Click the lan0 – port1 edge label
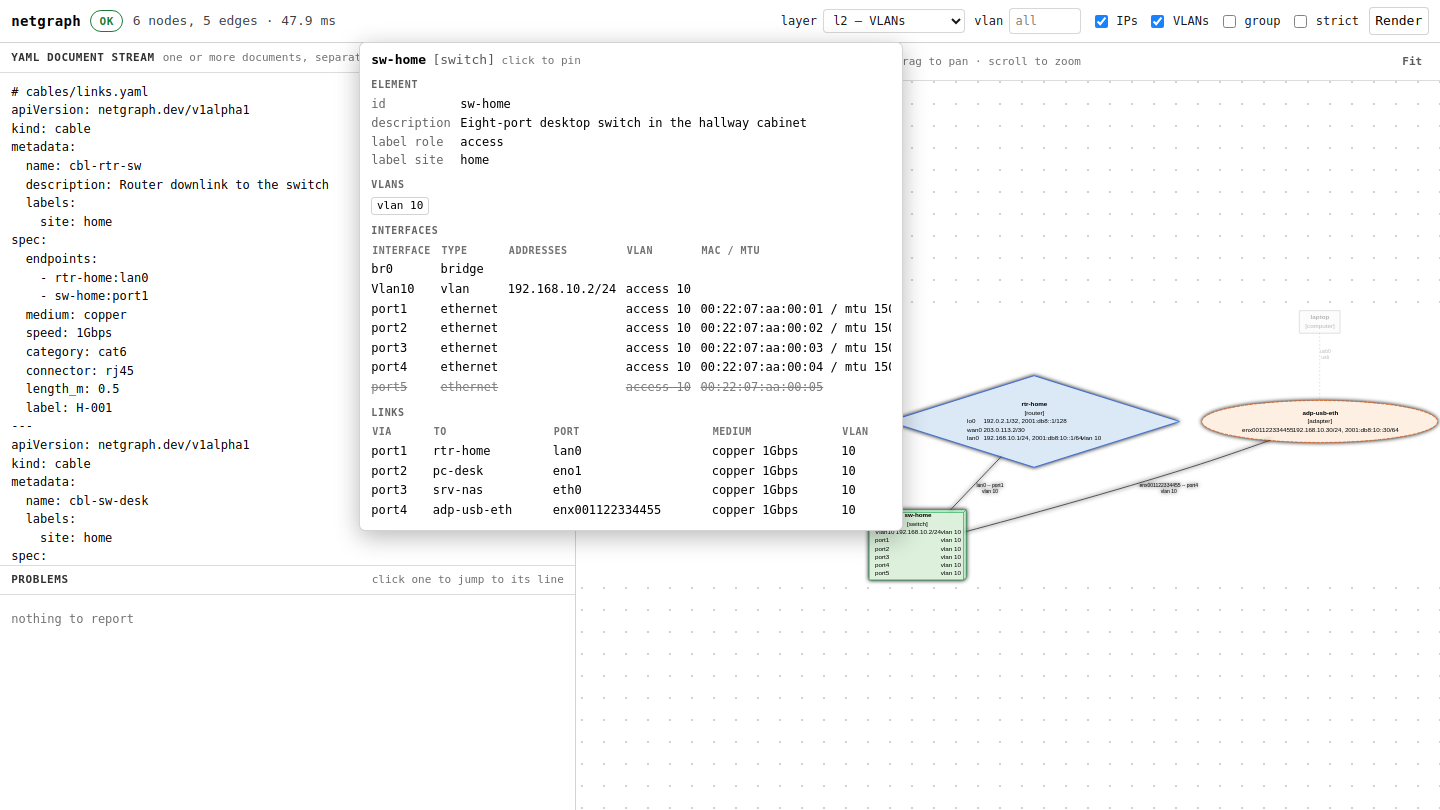The width and height of the screenshot is (1440, 810). click(x=990, y=488)
